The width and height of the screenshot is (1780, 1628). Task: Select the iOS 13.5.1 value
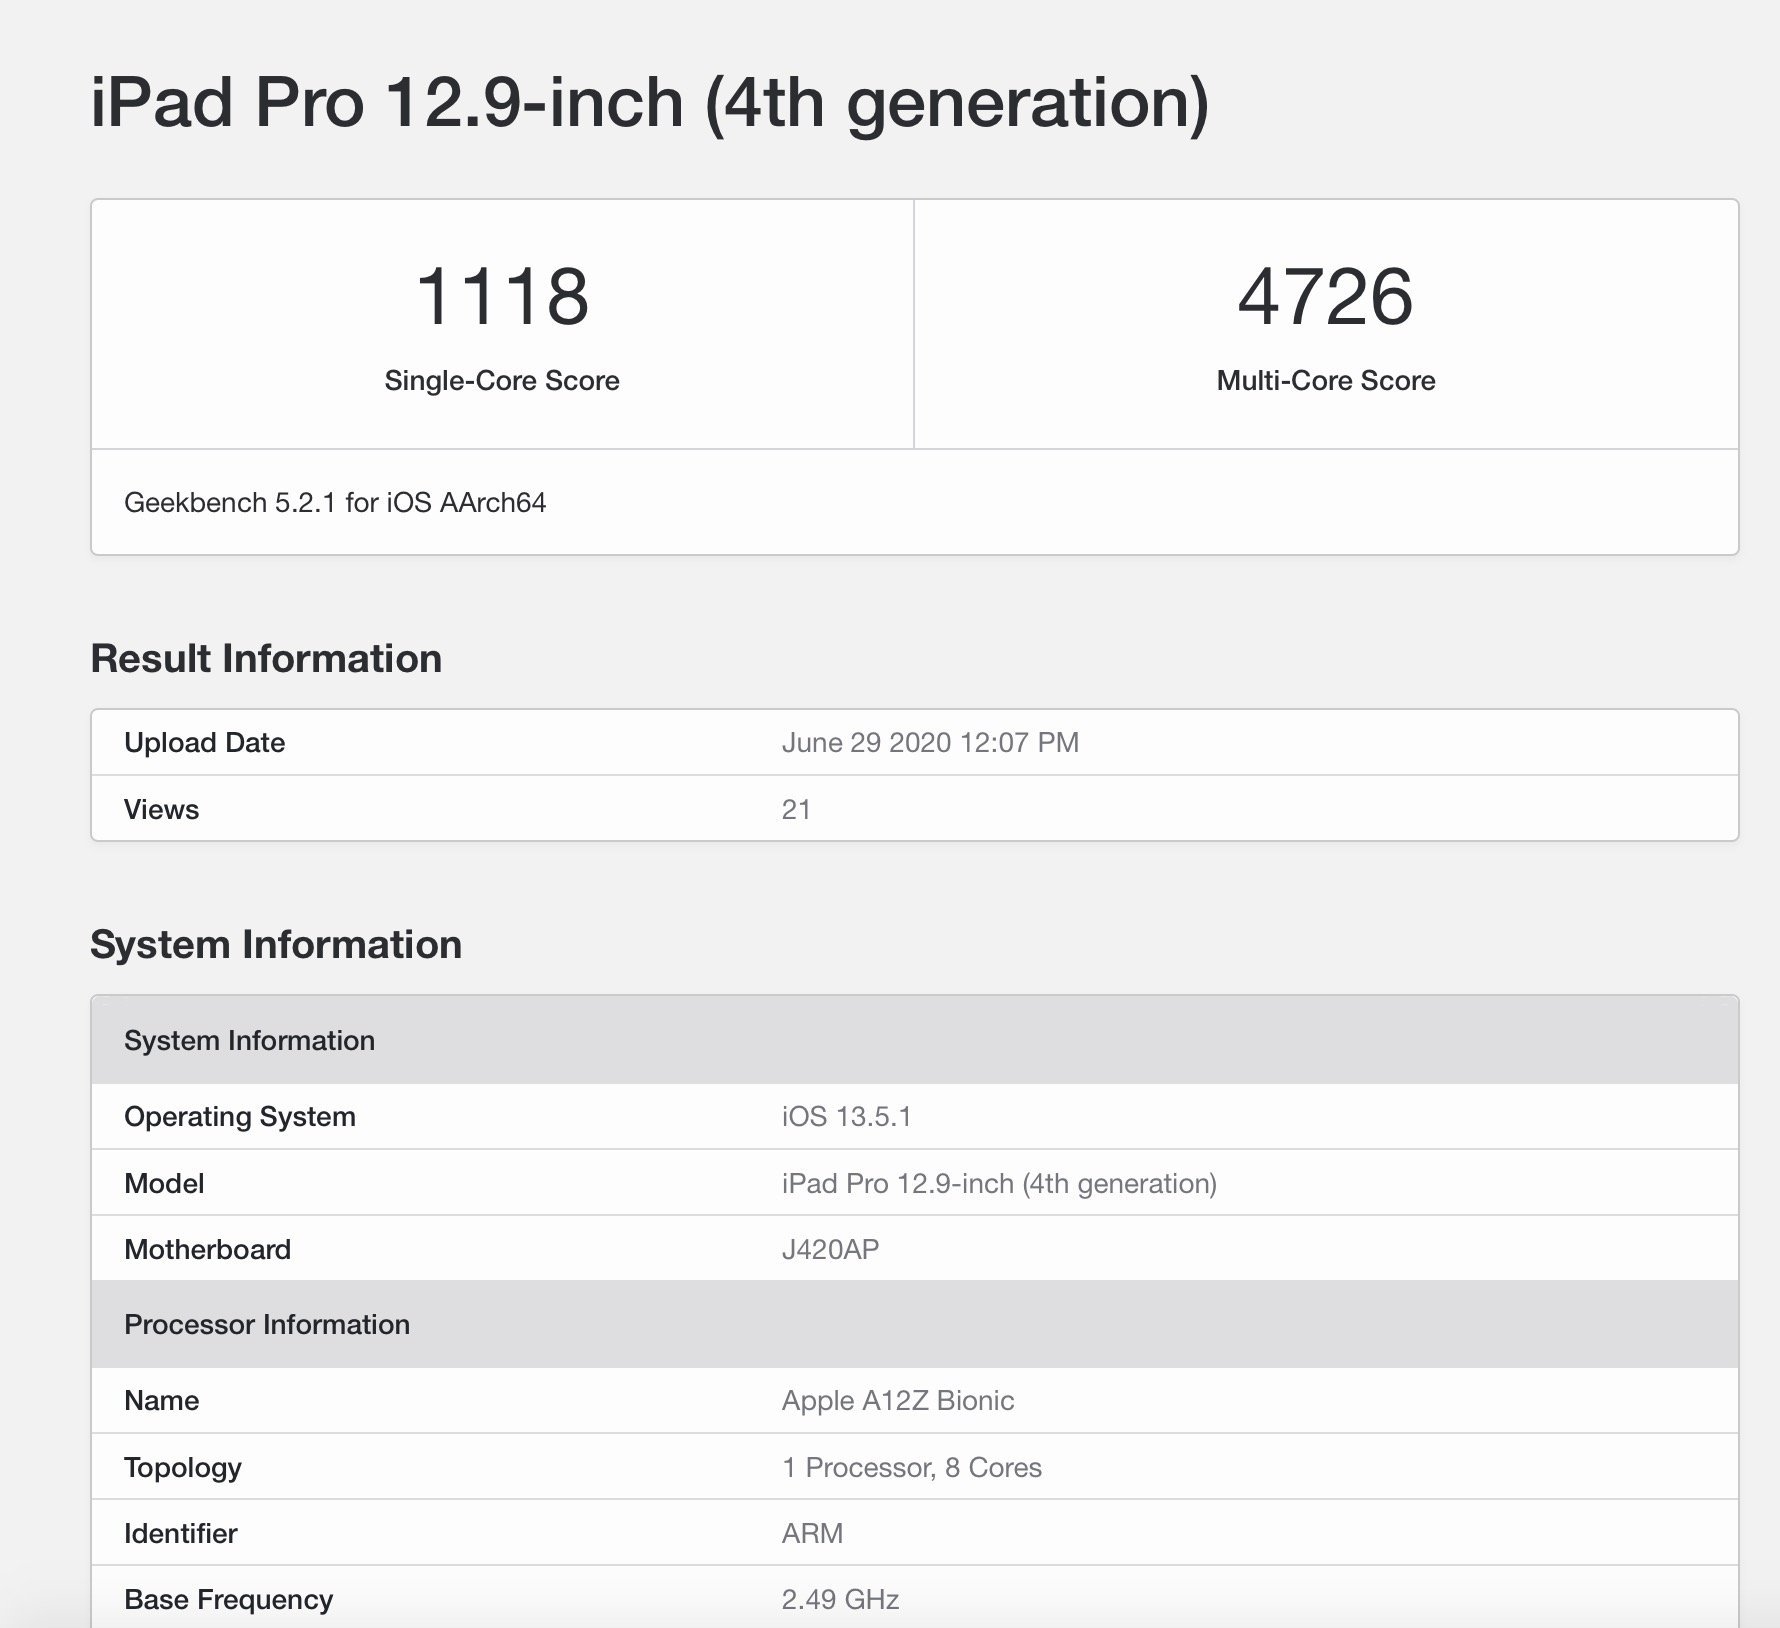click(x=847, y=1117)
